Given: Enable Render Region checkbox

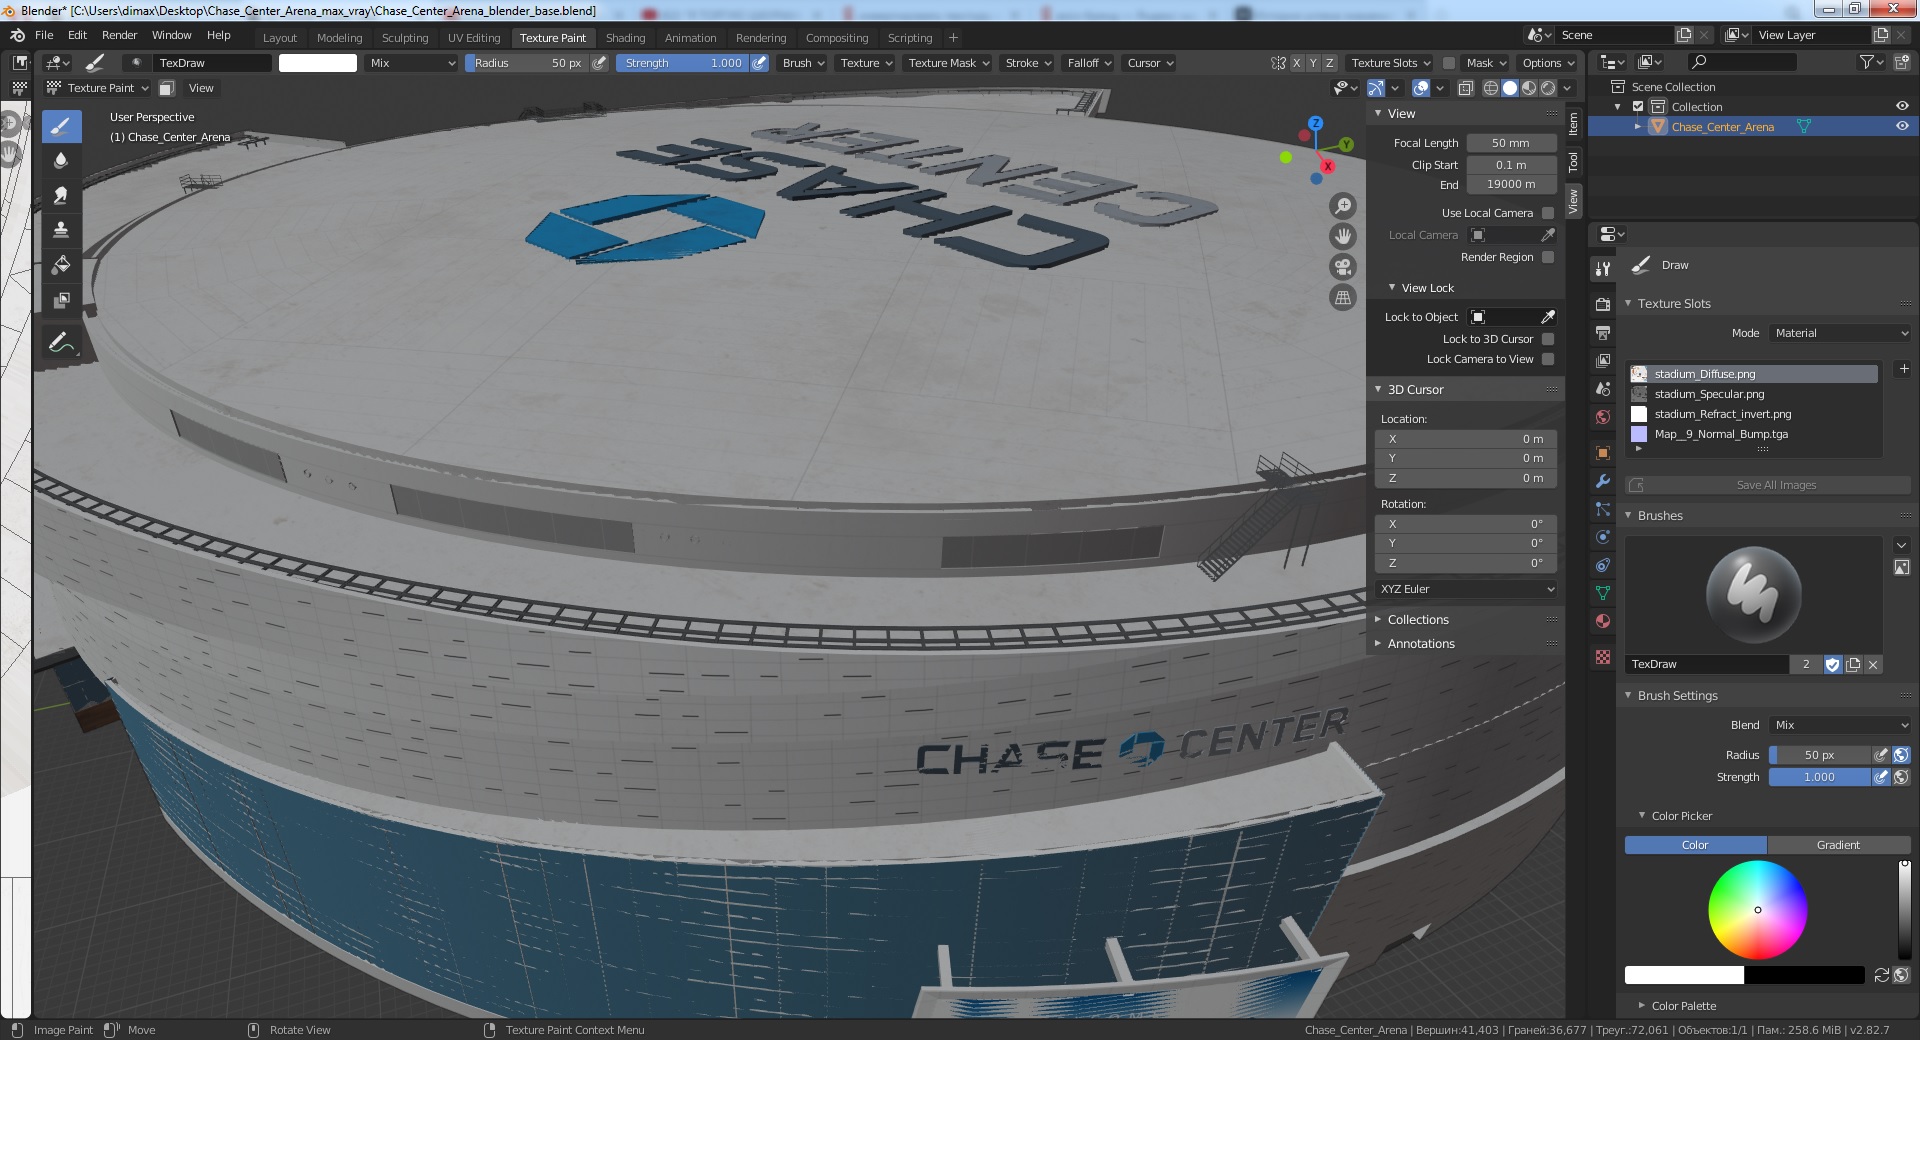Looking at the screenshot, I should [x=1548, y=257].
